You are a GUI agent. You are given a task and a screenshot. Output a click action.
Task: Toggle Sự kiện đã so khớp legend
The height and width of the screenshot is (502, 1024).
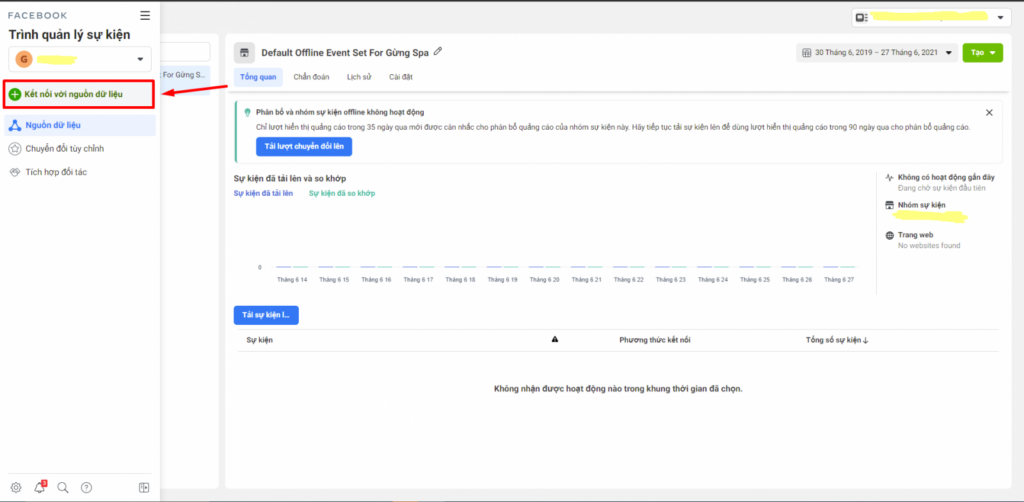pos(342,193)
